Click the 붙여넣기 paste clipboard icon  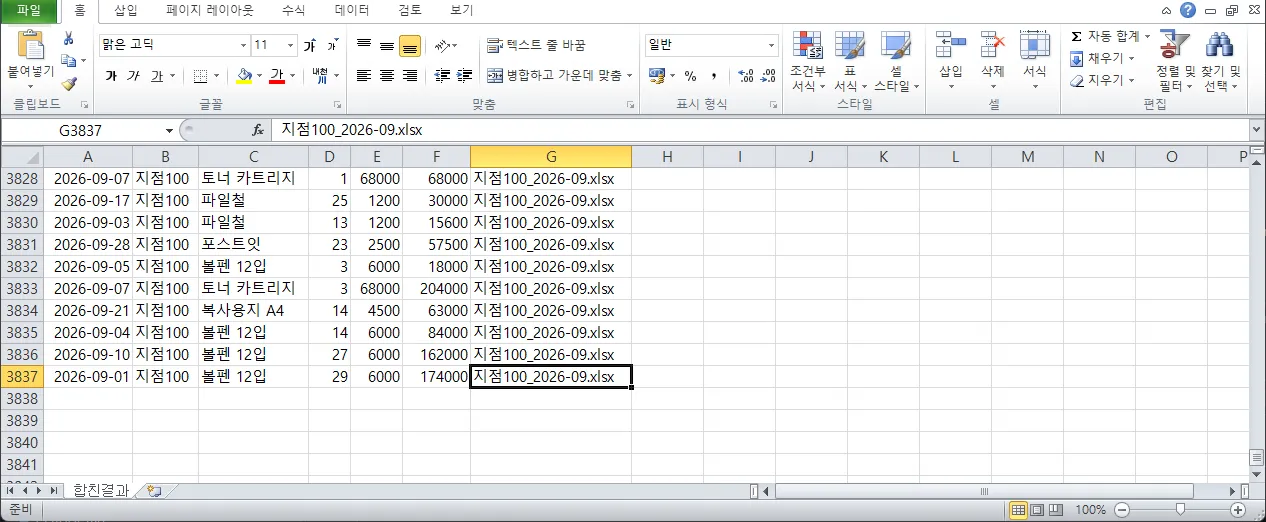click(x=31, y=46)
